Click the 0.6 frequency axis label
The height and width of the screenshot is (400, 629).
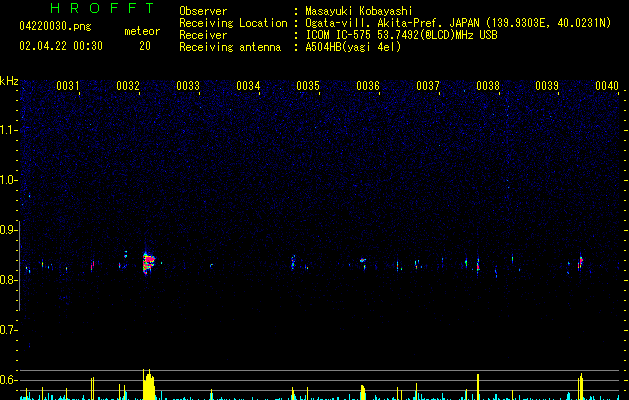click(x=9, y=380)
